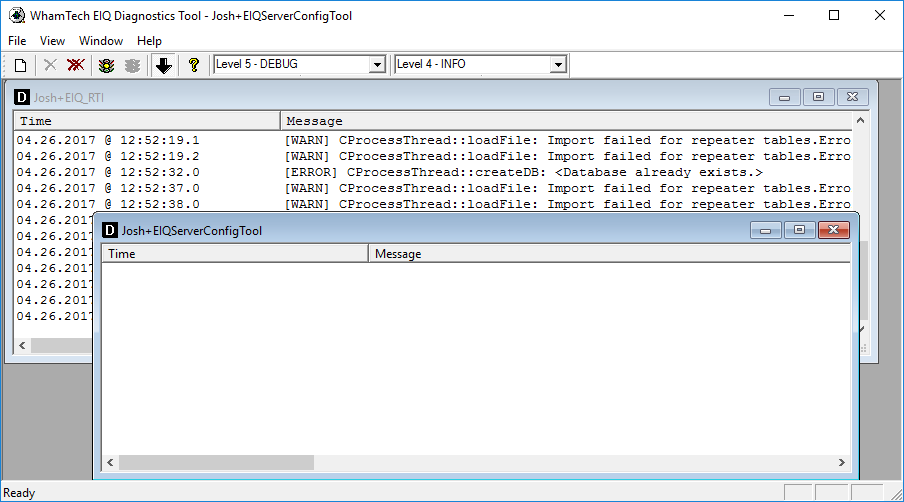Open the Window menu
This screenshot has height=502, width=904.
click(x=101, y=41)
